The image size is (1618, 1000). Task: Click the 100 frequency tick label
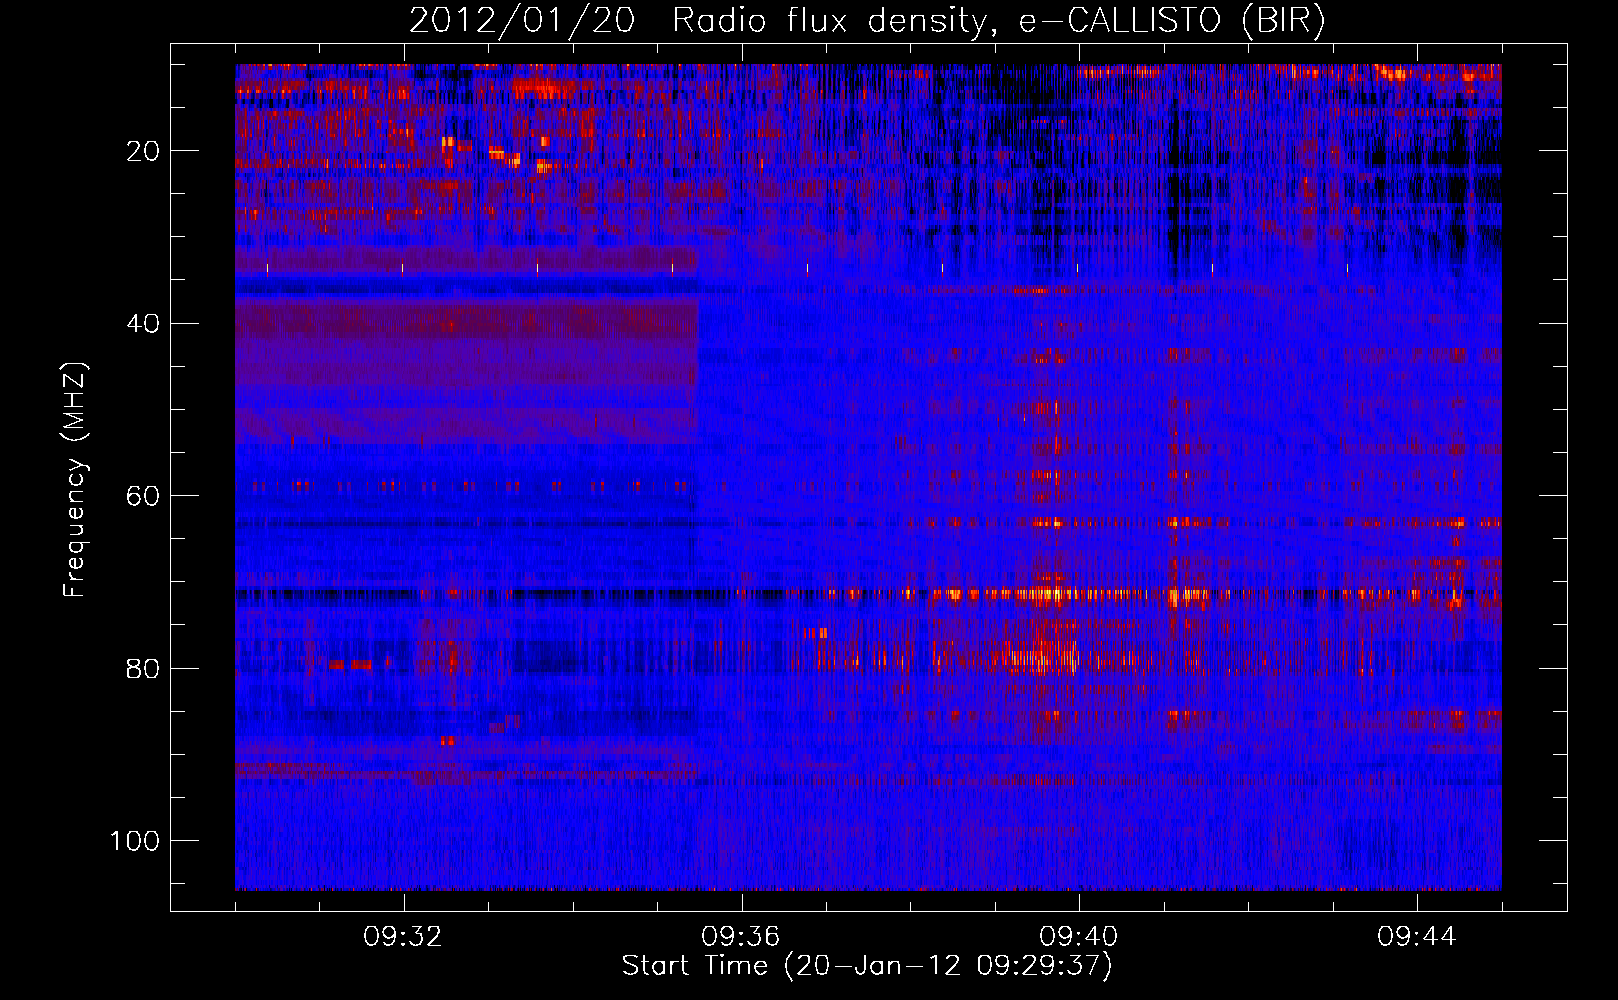(x=135, y=841)
